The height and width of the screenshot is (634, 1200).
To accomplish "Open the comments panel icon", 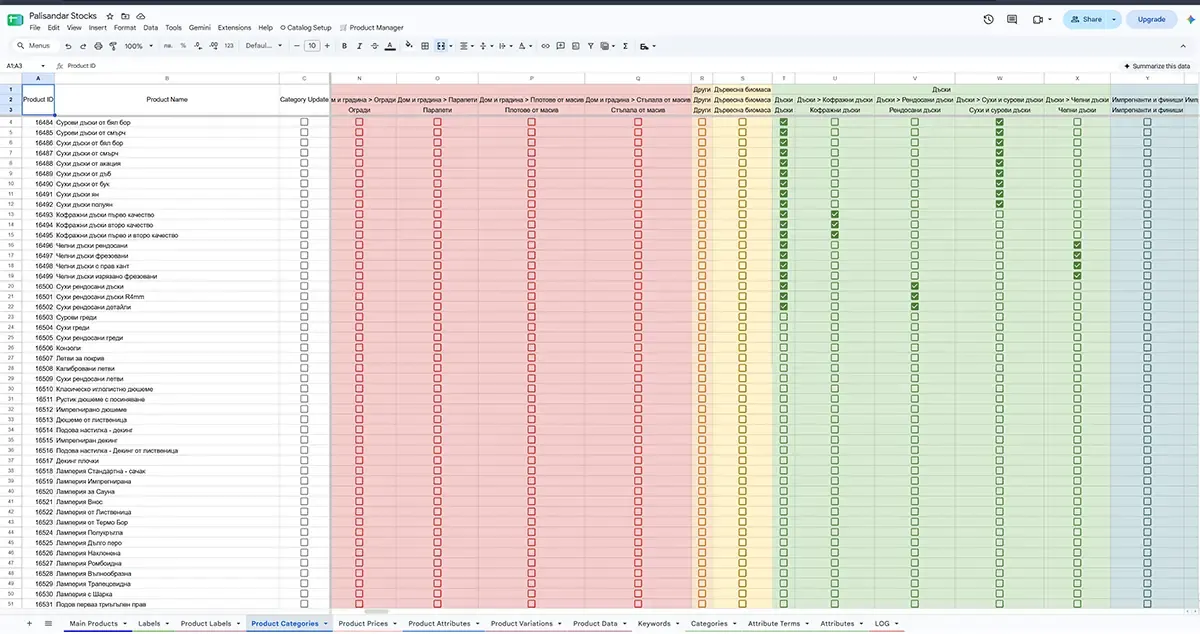I will tap(1012, 19).
